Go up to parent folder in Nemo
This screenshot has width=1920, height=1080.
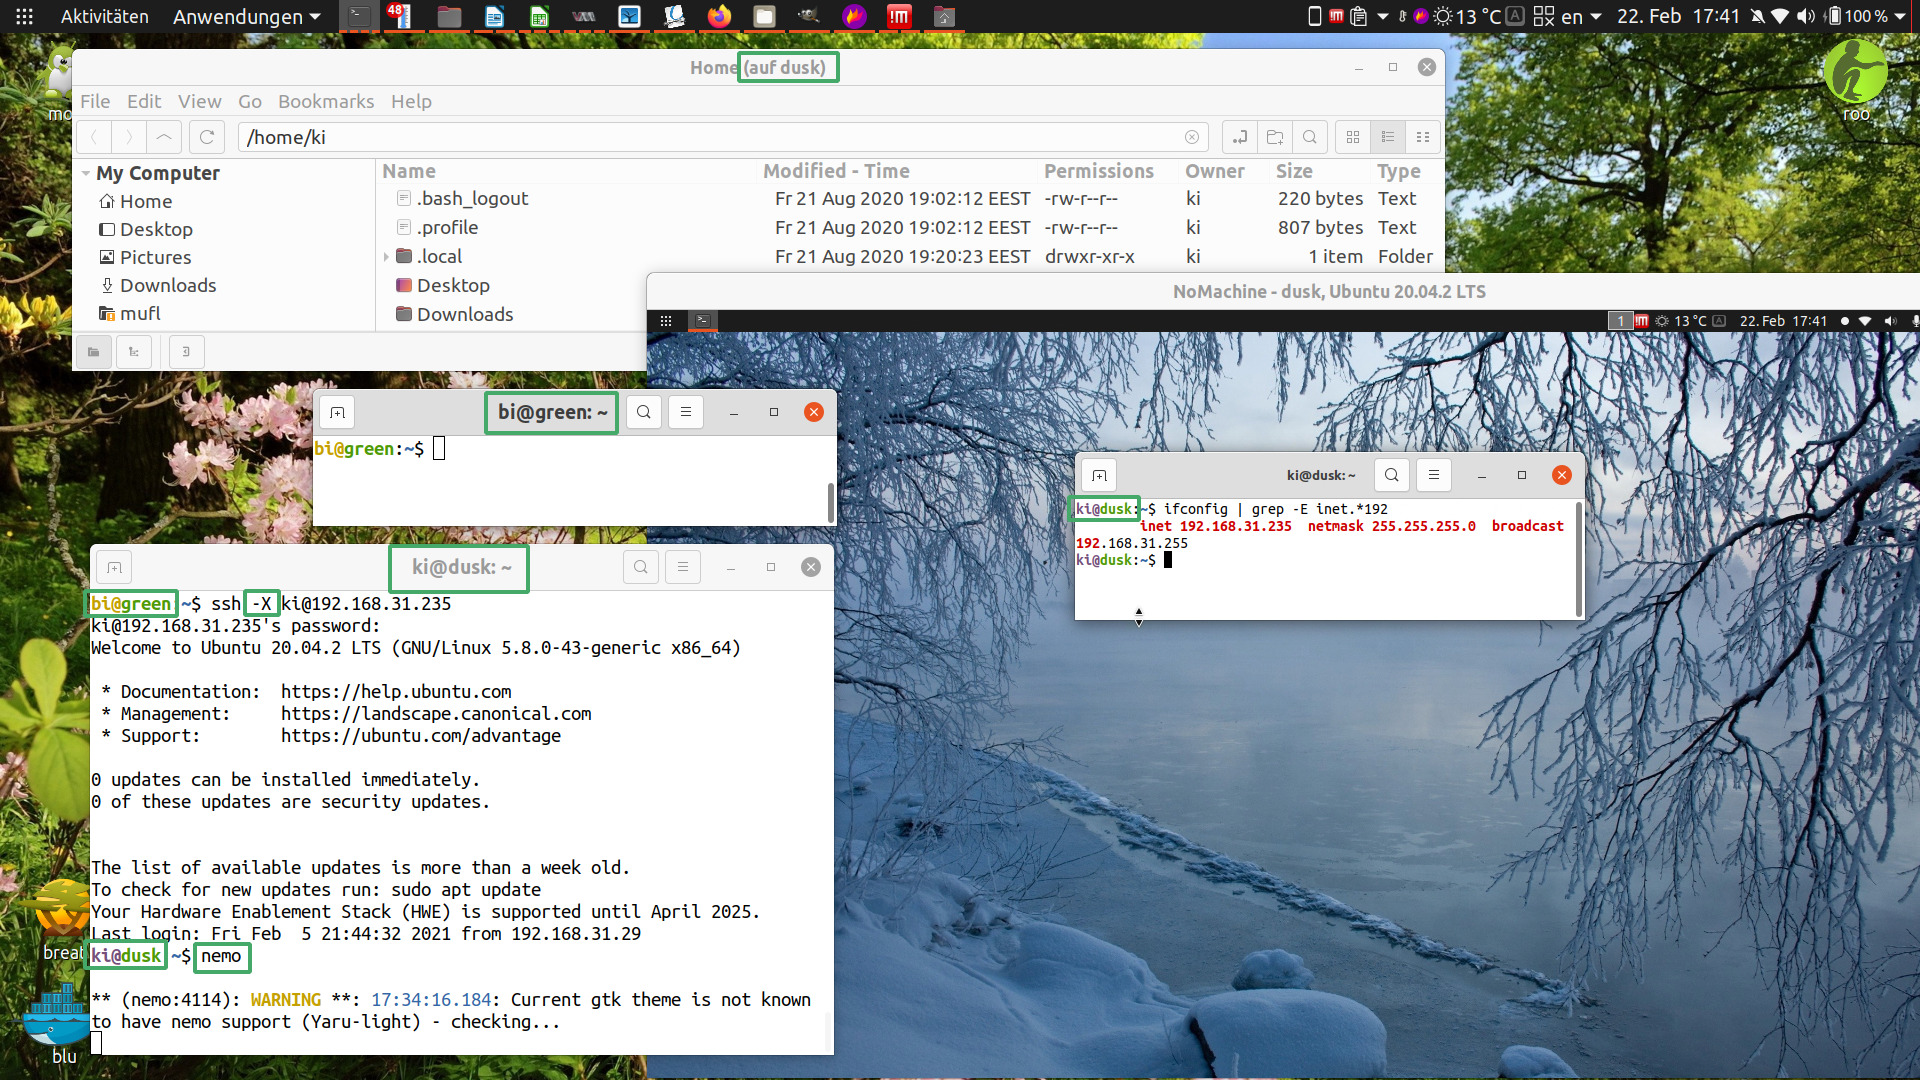[164, 137]
